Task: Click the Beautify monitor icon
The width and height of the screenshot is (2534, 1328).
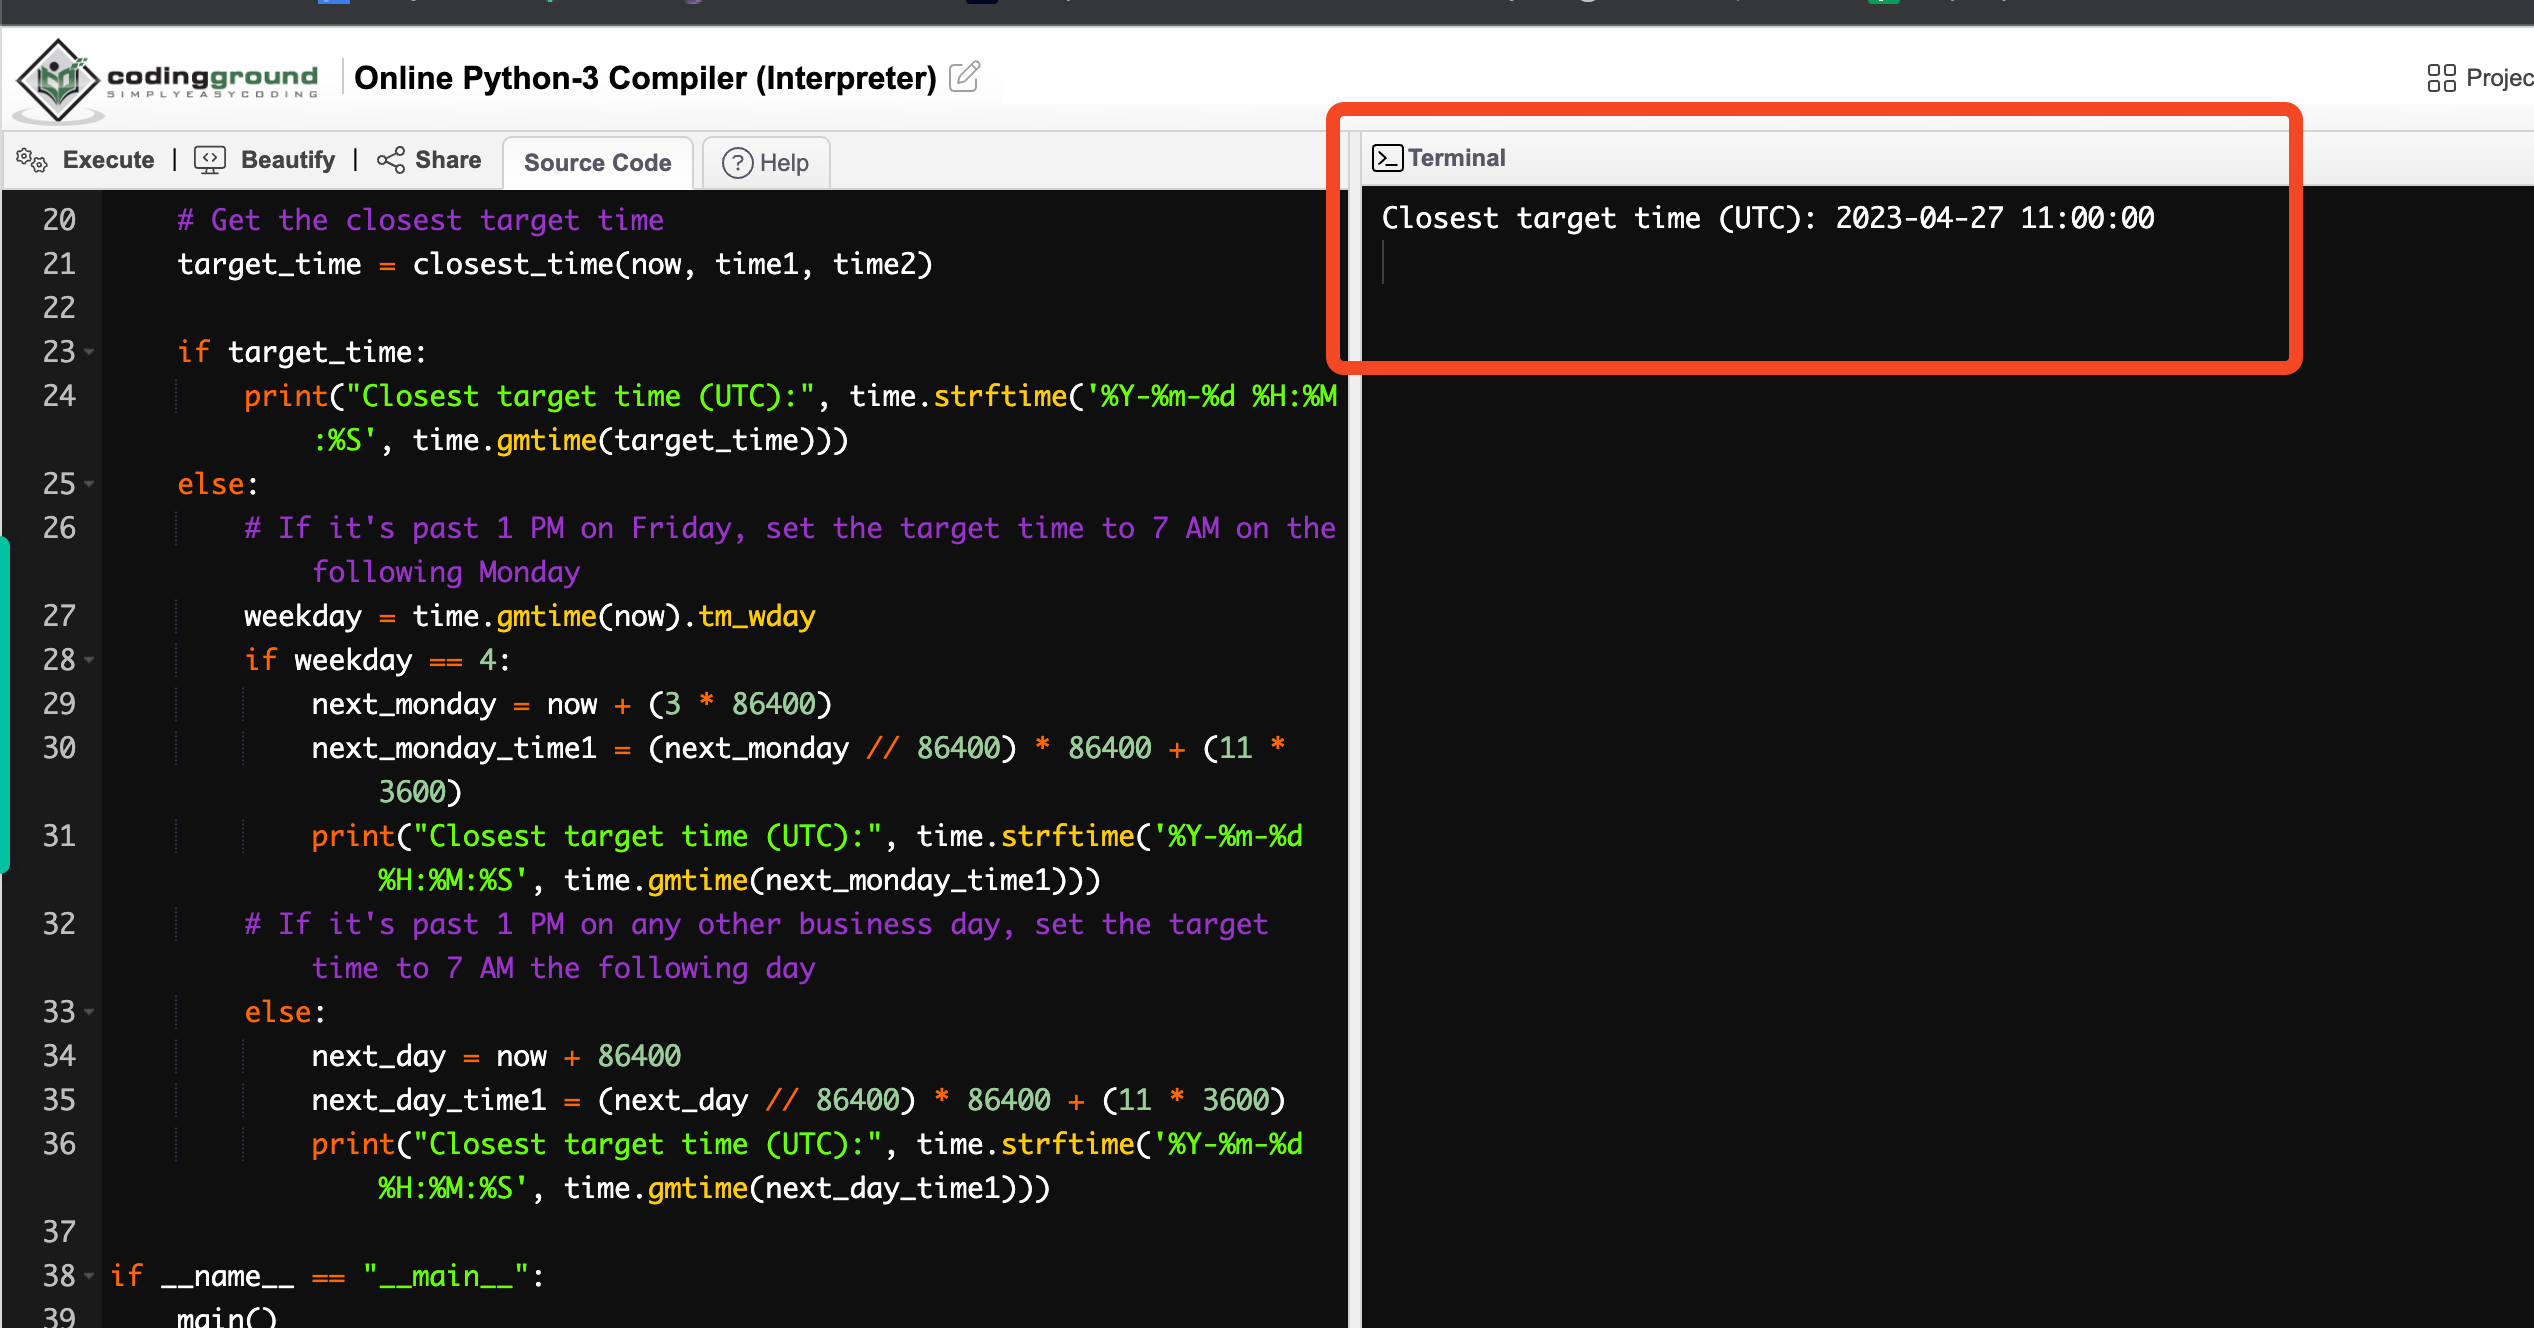Action: [x=210, y=160]
